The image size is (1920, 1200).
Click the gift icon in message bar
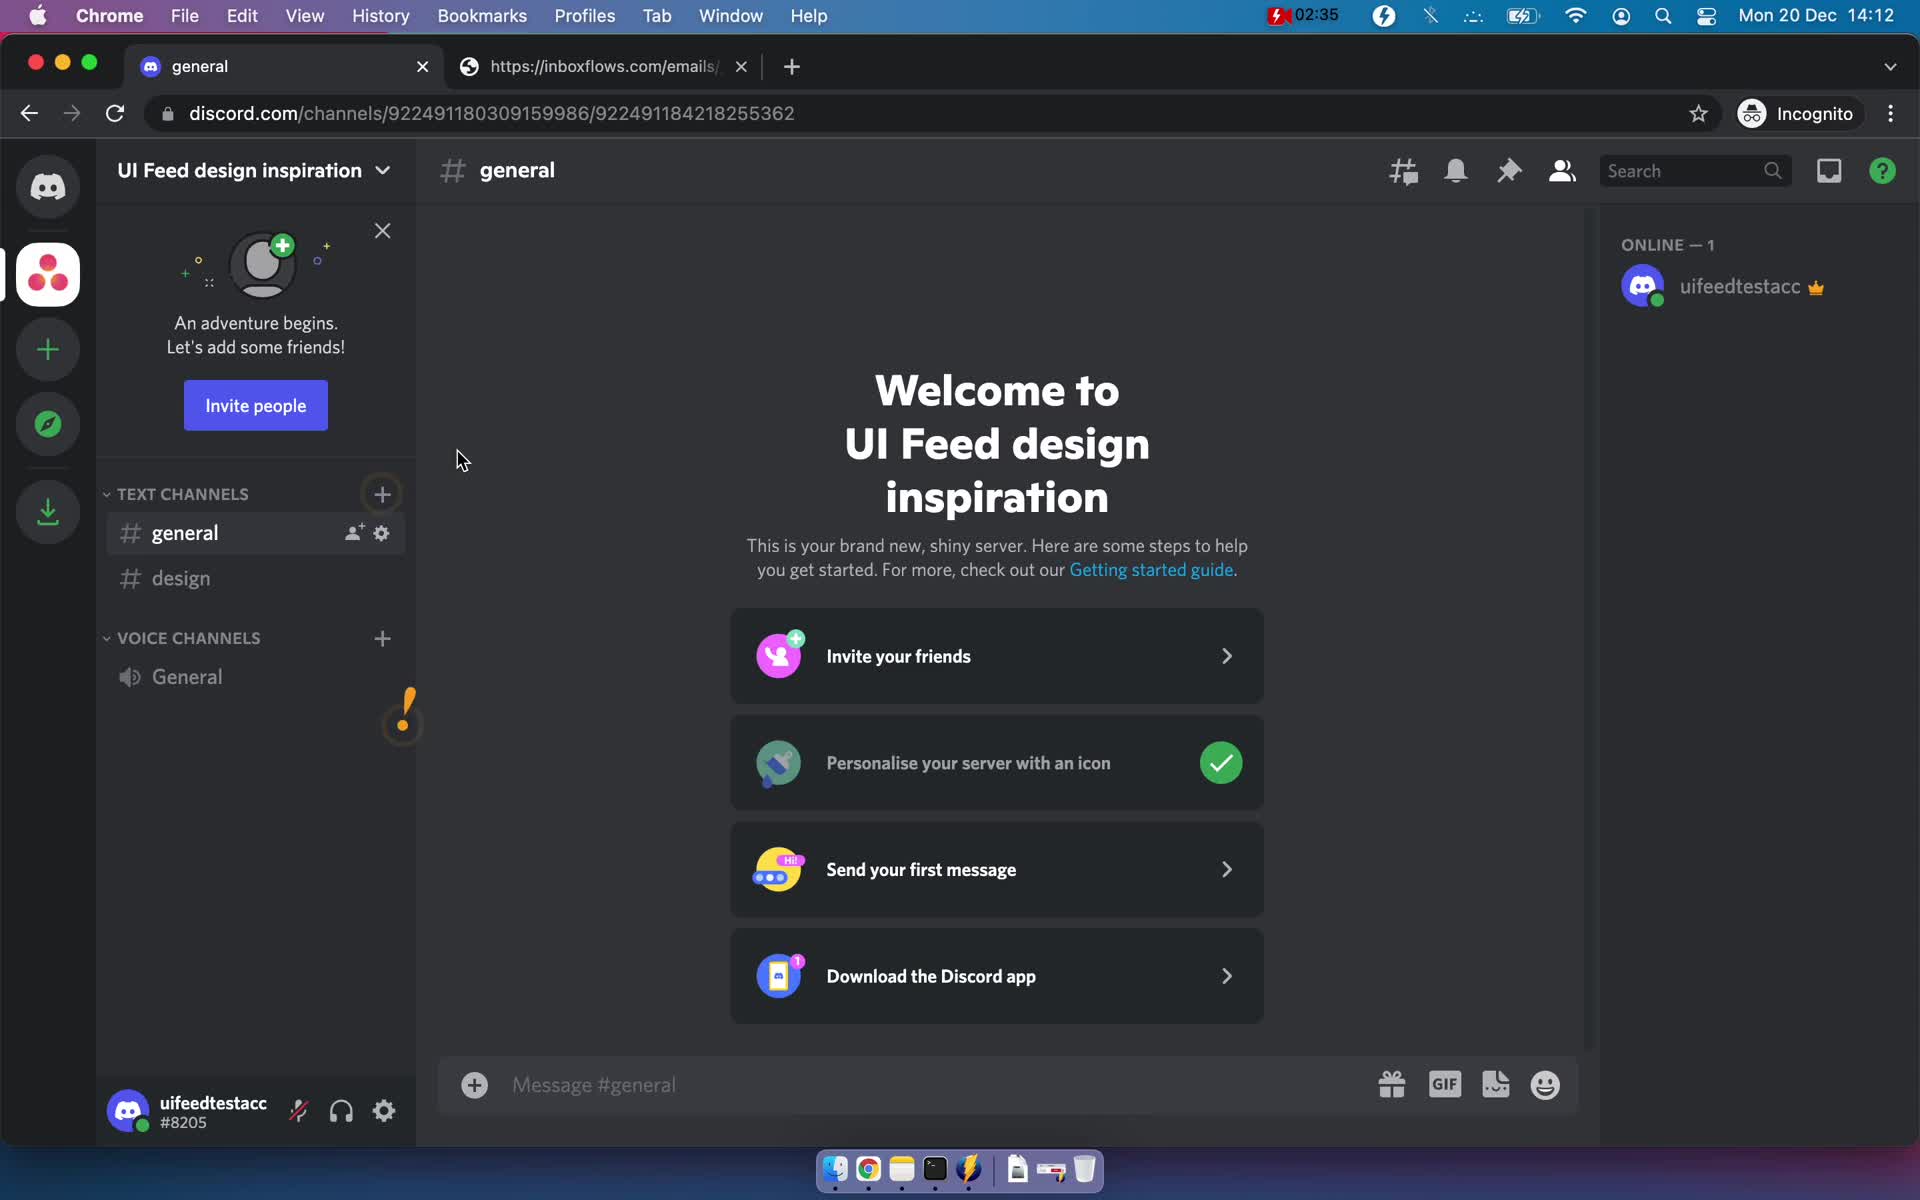click(x=1392, y=1084)
